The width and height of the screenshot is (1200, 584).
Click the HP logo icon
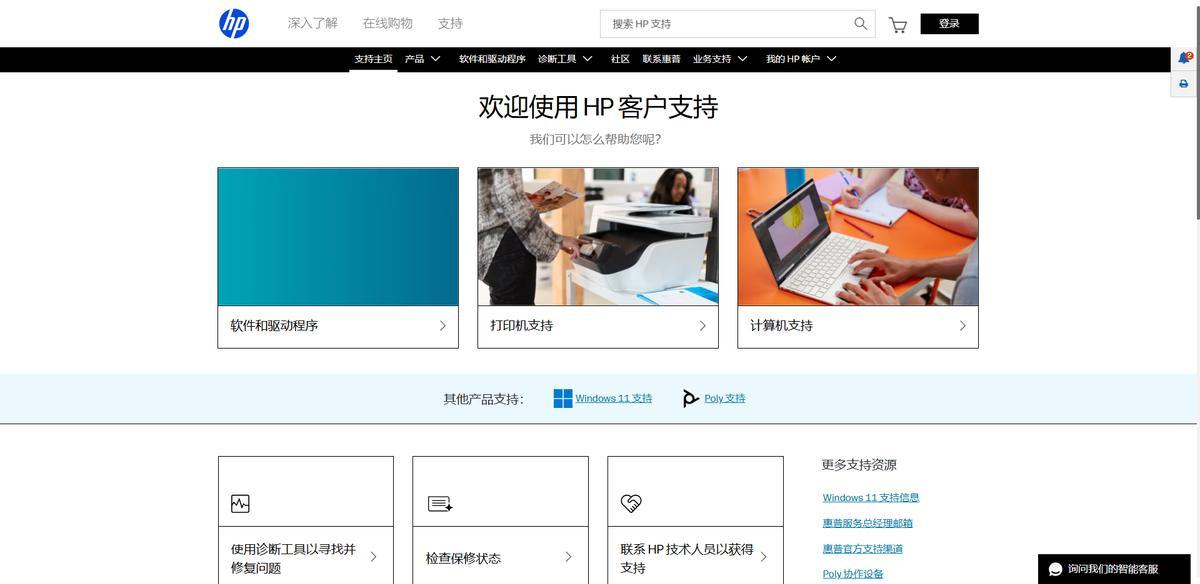(x=234, y=23)
